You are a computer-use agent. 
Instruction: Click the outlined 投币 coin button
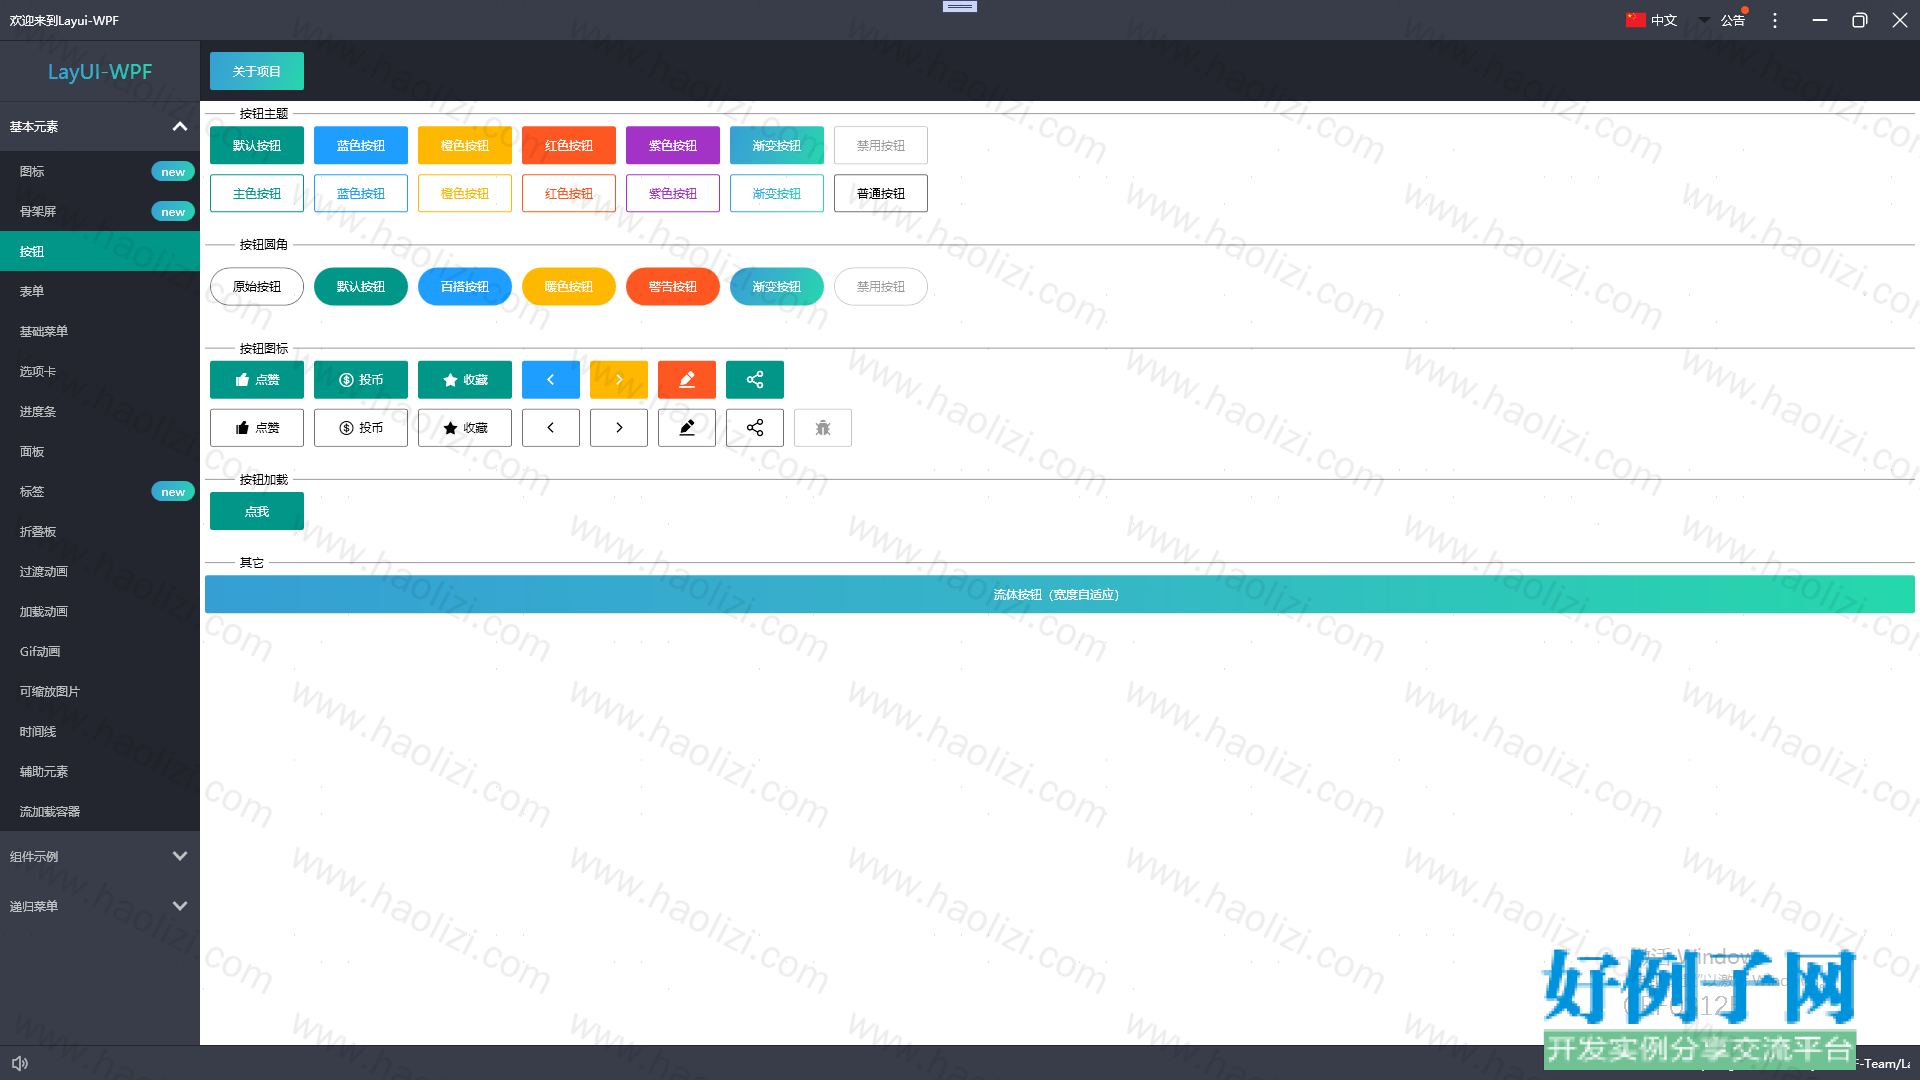[x=361, y=428]
